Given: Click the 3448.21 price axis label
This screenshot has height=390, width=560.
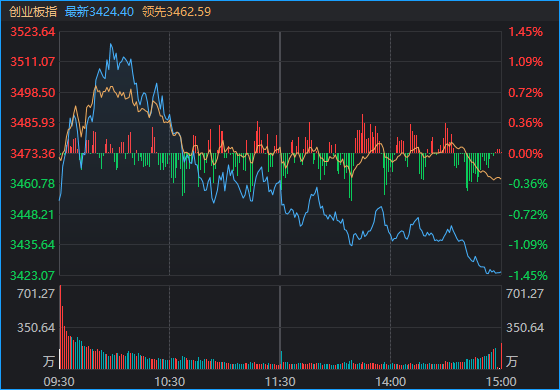Looking at the screenshot, I should click(33, 215).
